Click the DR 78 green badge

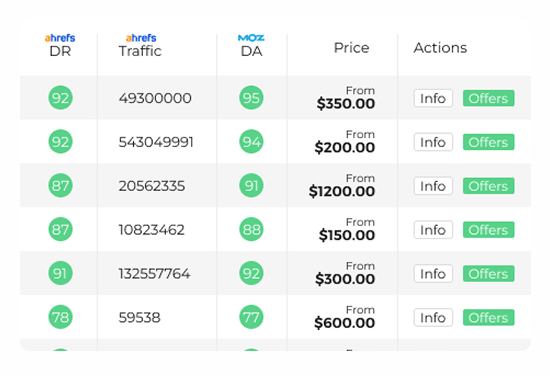[x=60, y=317]
